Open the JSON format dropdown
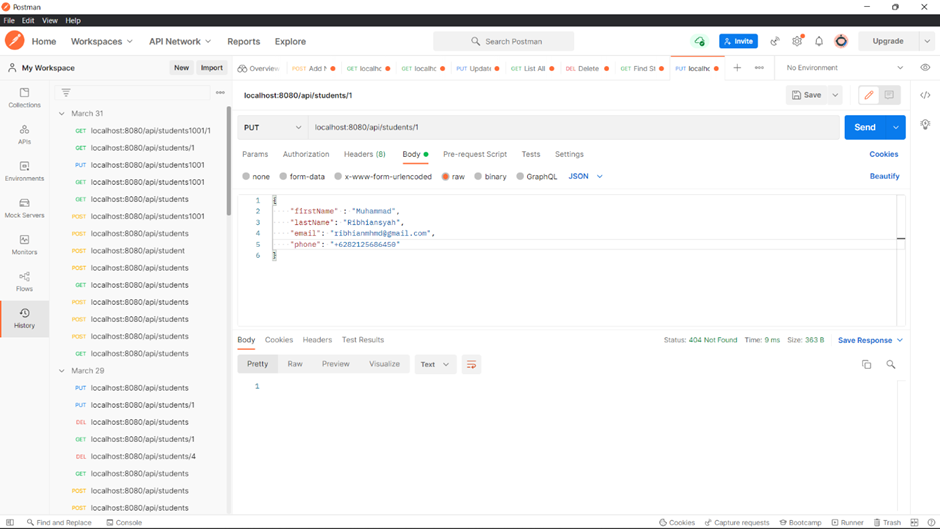The height and width of the screenshot is (529, 940). pyautogui.click(x=585, y=176)
